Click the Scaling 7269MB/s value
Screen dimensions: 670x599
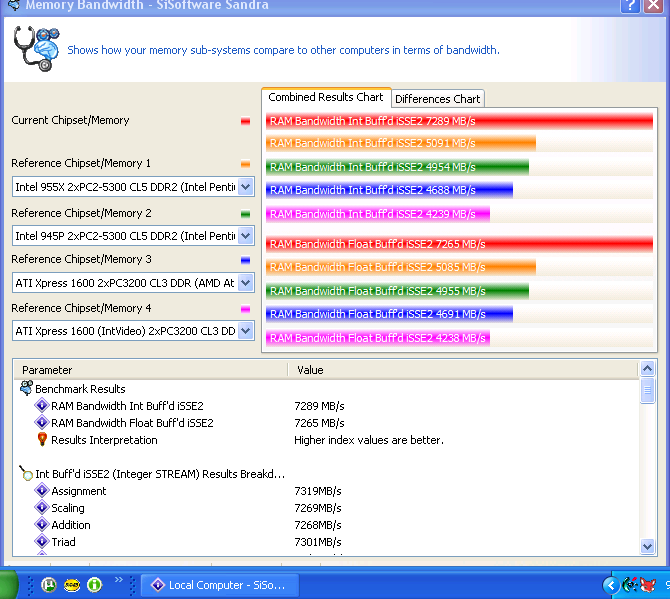coord(318,508)
